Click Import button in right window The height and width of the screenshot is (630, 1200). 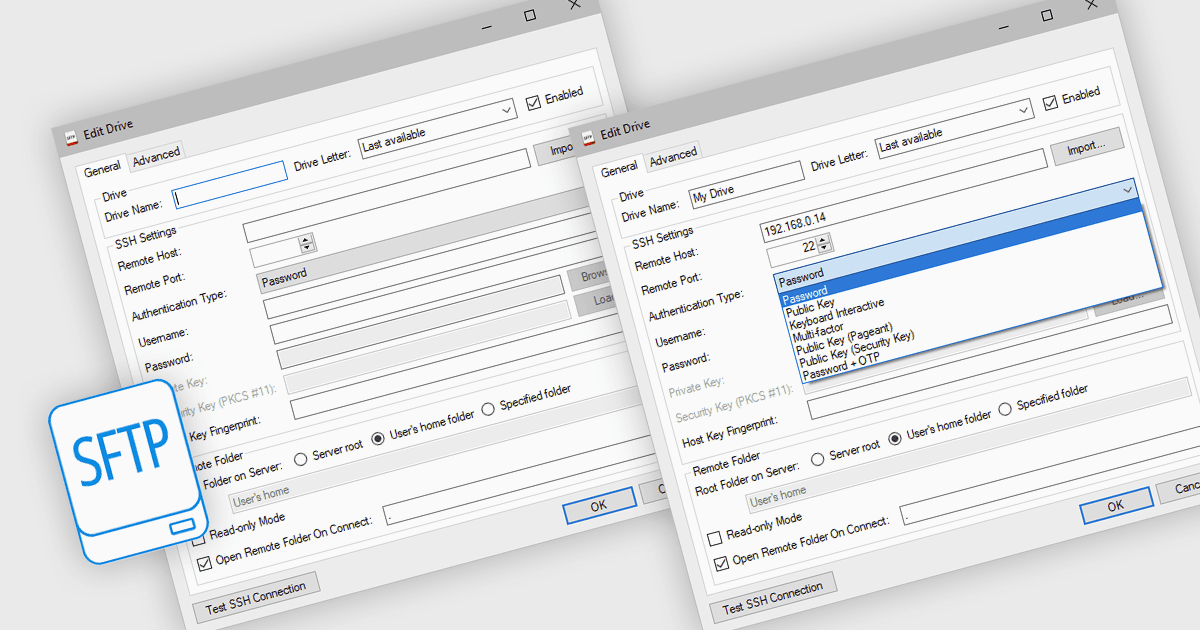point(1087,146)
